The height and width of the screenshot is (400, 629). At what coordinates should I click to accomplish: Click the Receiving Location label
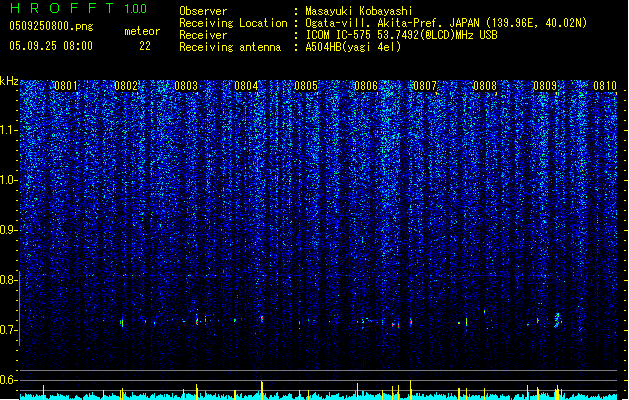coord(233,23)
